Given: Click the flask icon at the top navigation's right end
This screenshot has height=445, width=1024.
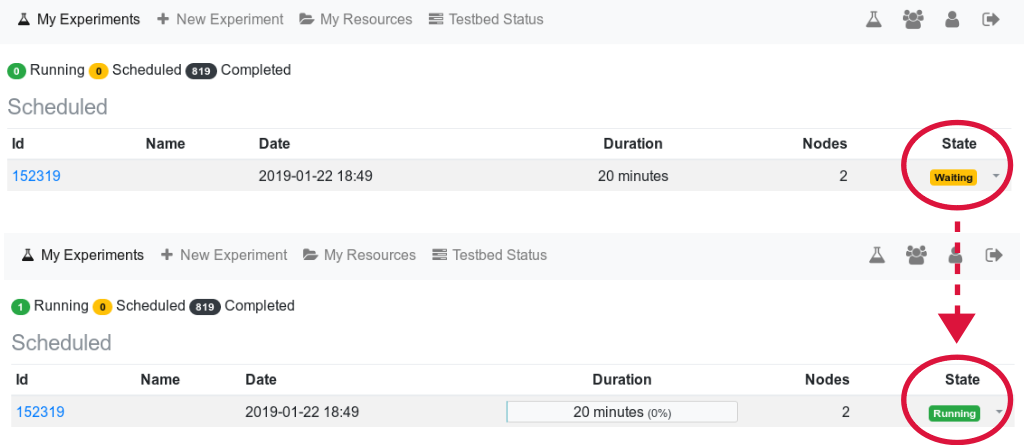Looking at the screenshot, I should click(874, 20).
